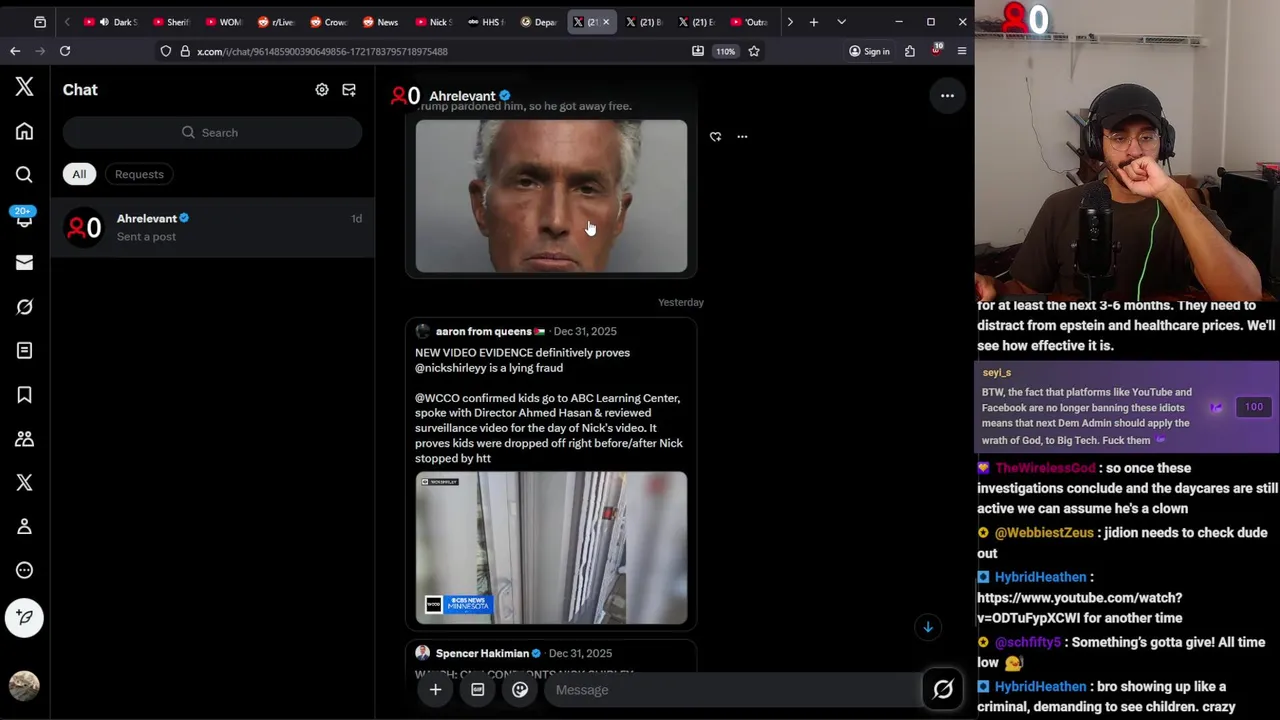This screenshot has width=1280, height=720.
Task: Switch to the r/Live Reddit tab
Action: coord(276,22)
